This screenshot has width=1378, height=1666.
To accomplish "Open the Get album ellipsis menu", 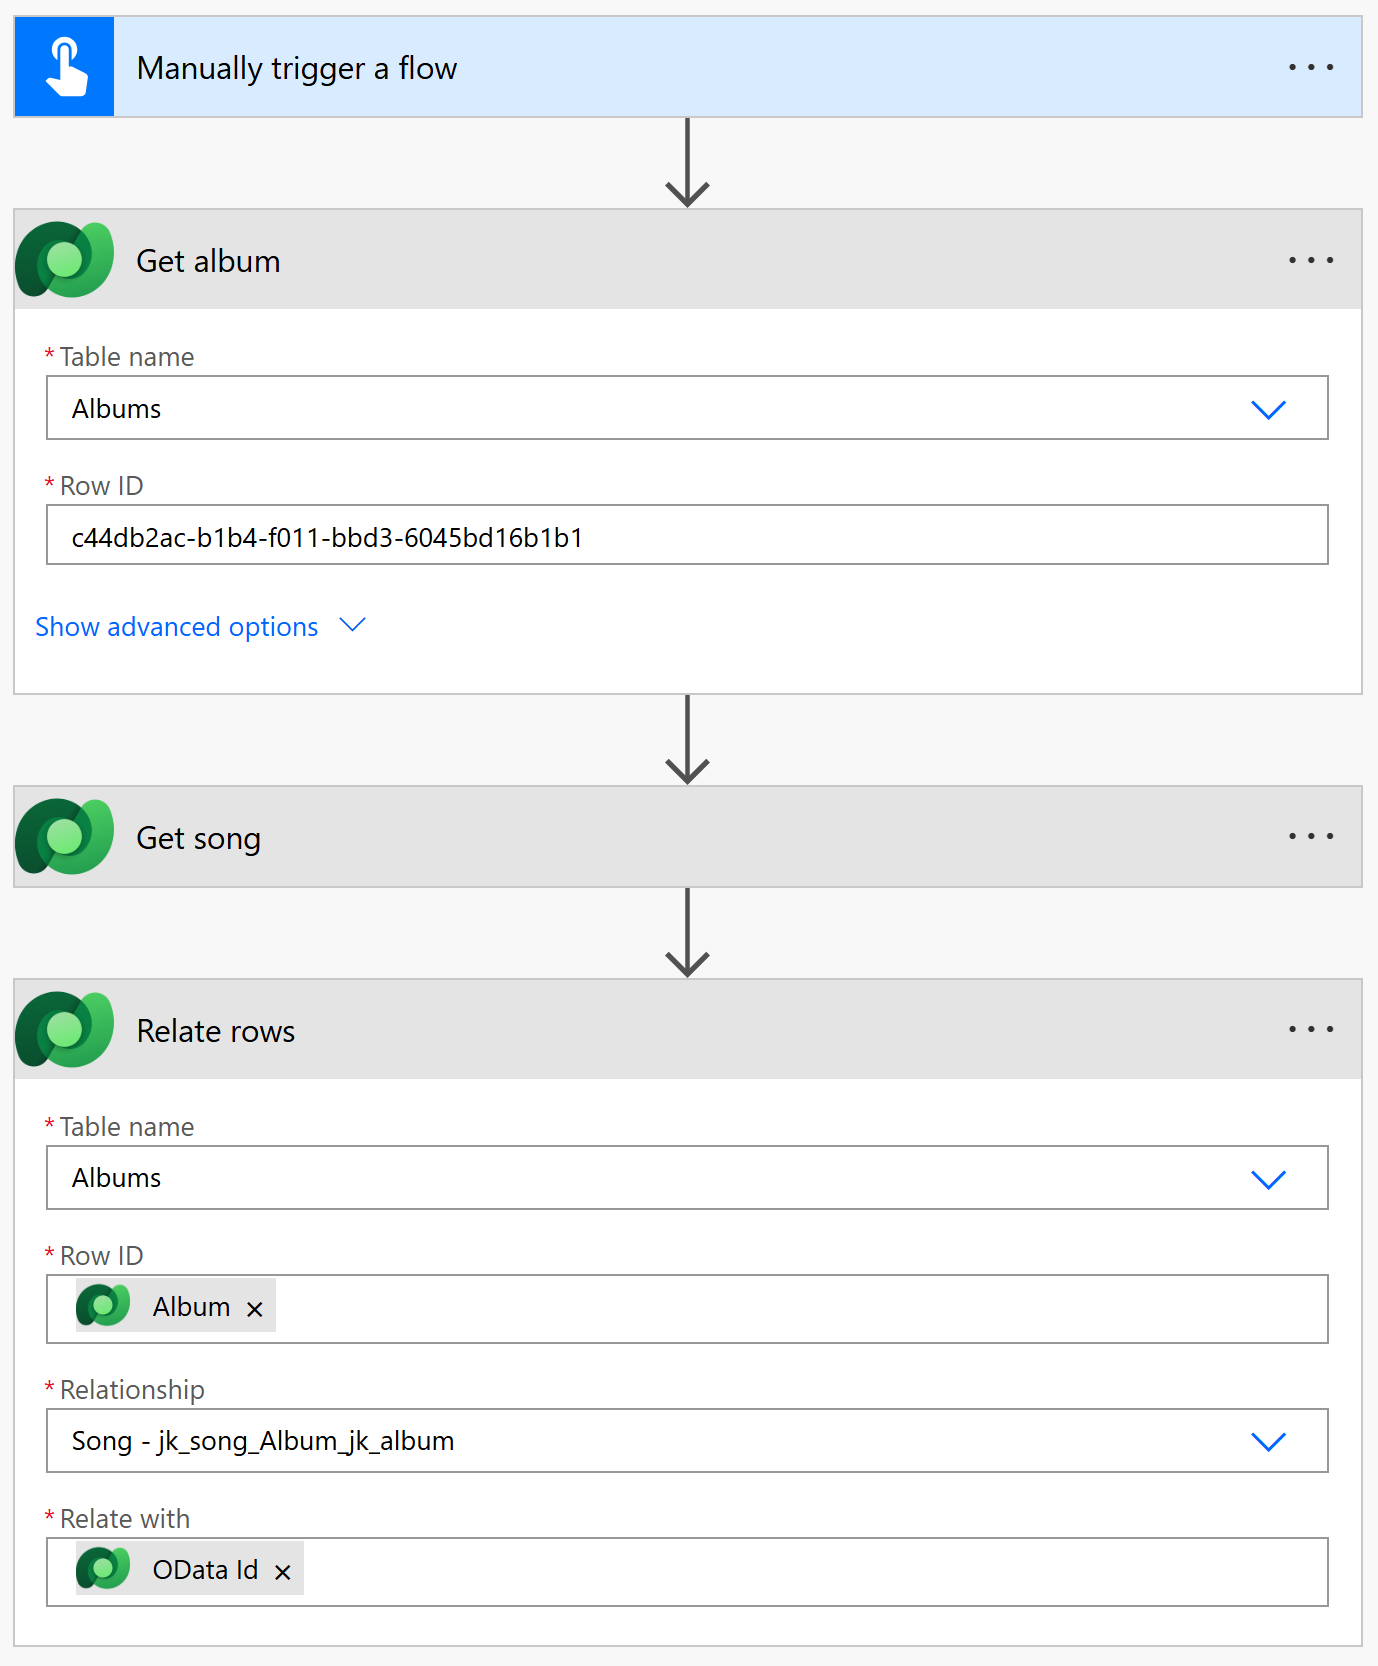I will (x=1310, y=260).
